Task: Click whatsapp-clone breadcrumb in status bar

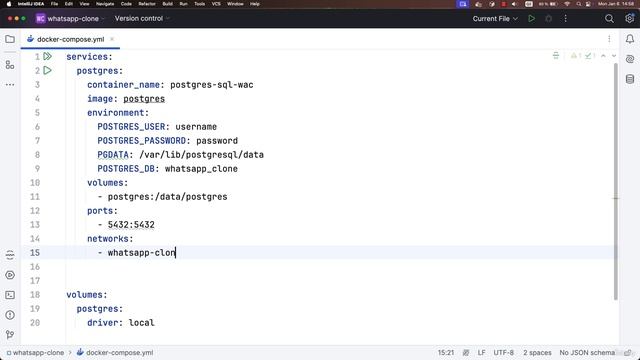Action: 35,353
